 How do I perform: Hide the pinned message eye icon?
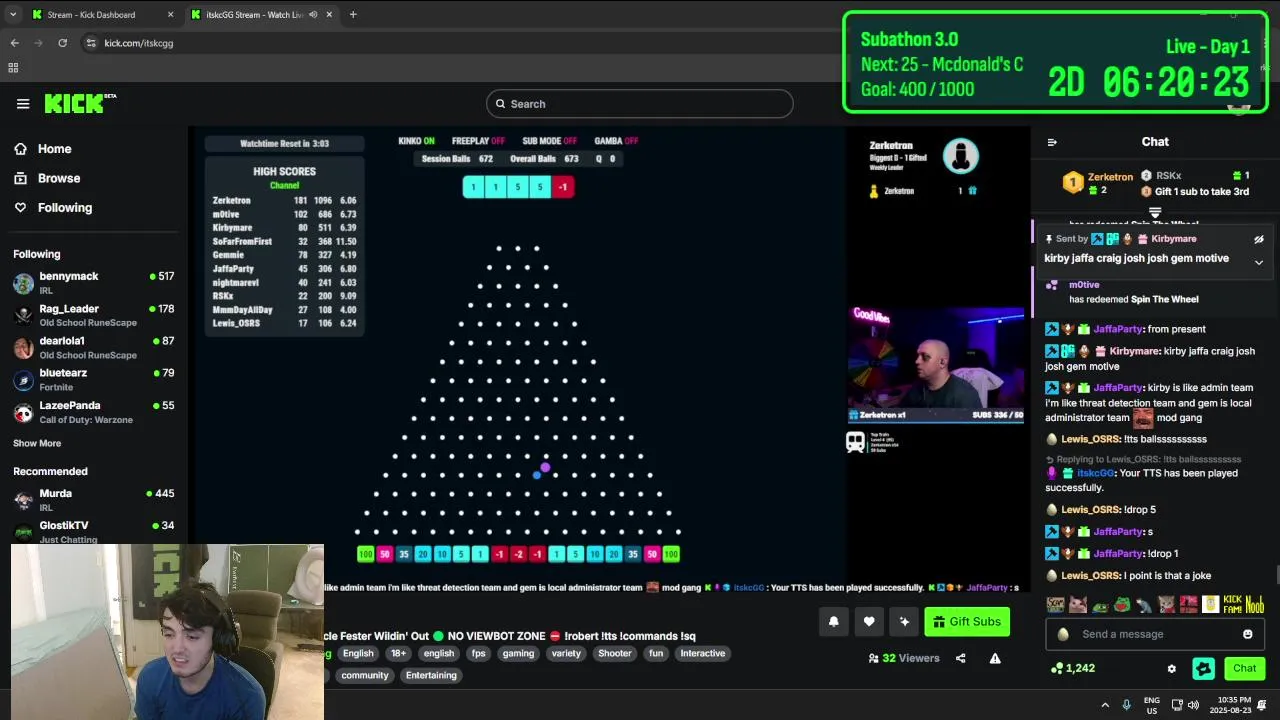tap(1259, 239)
